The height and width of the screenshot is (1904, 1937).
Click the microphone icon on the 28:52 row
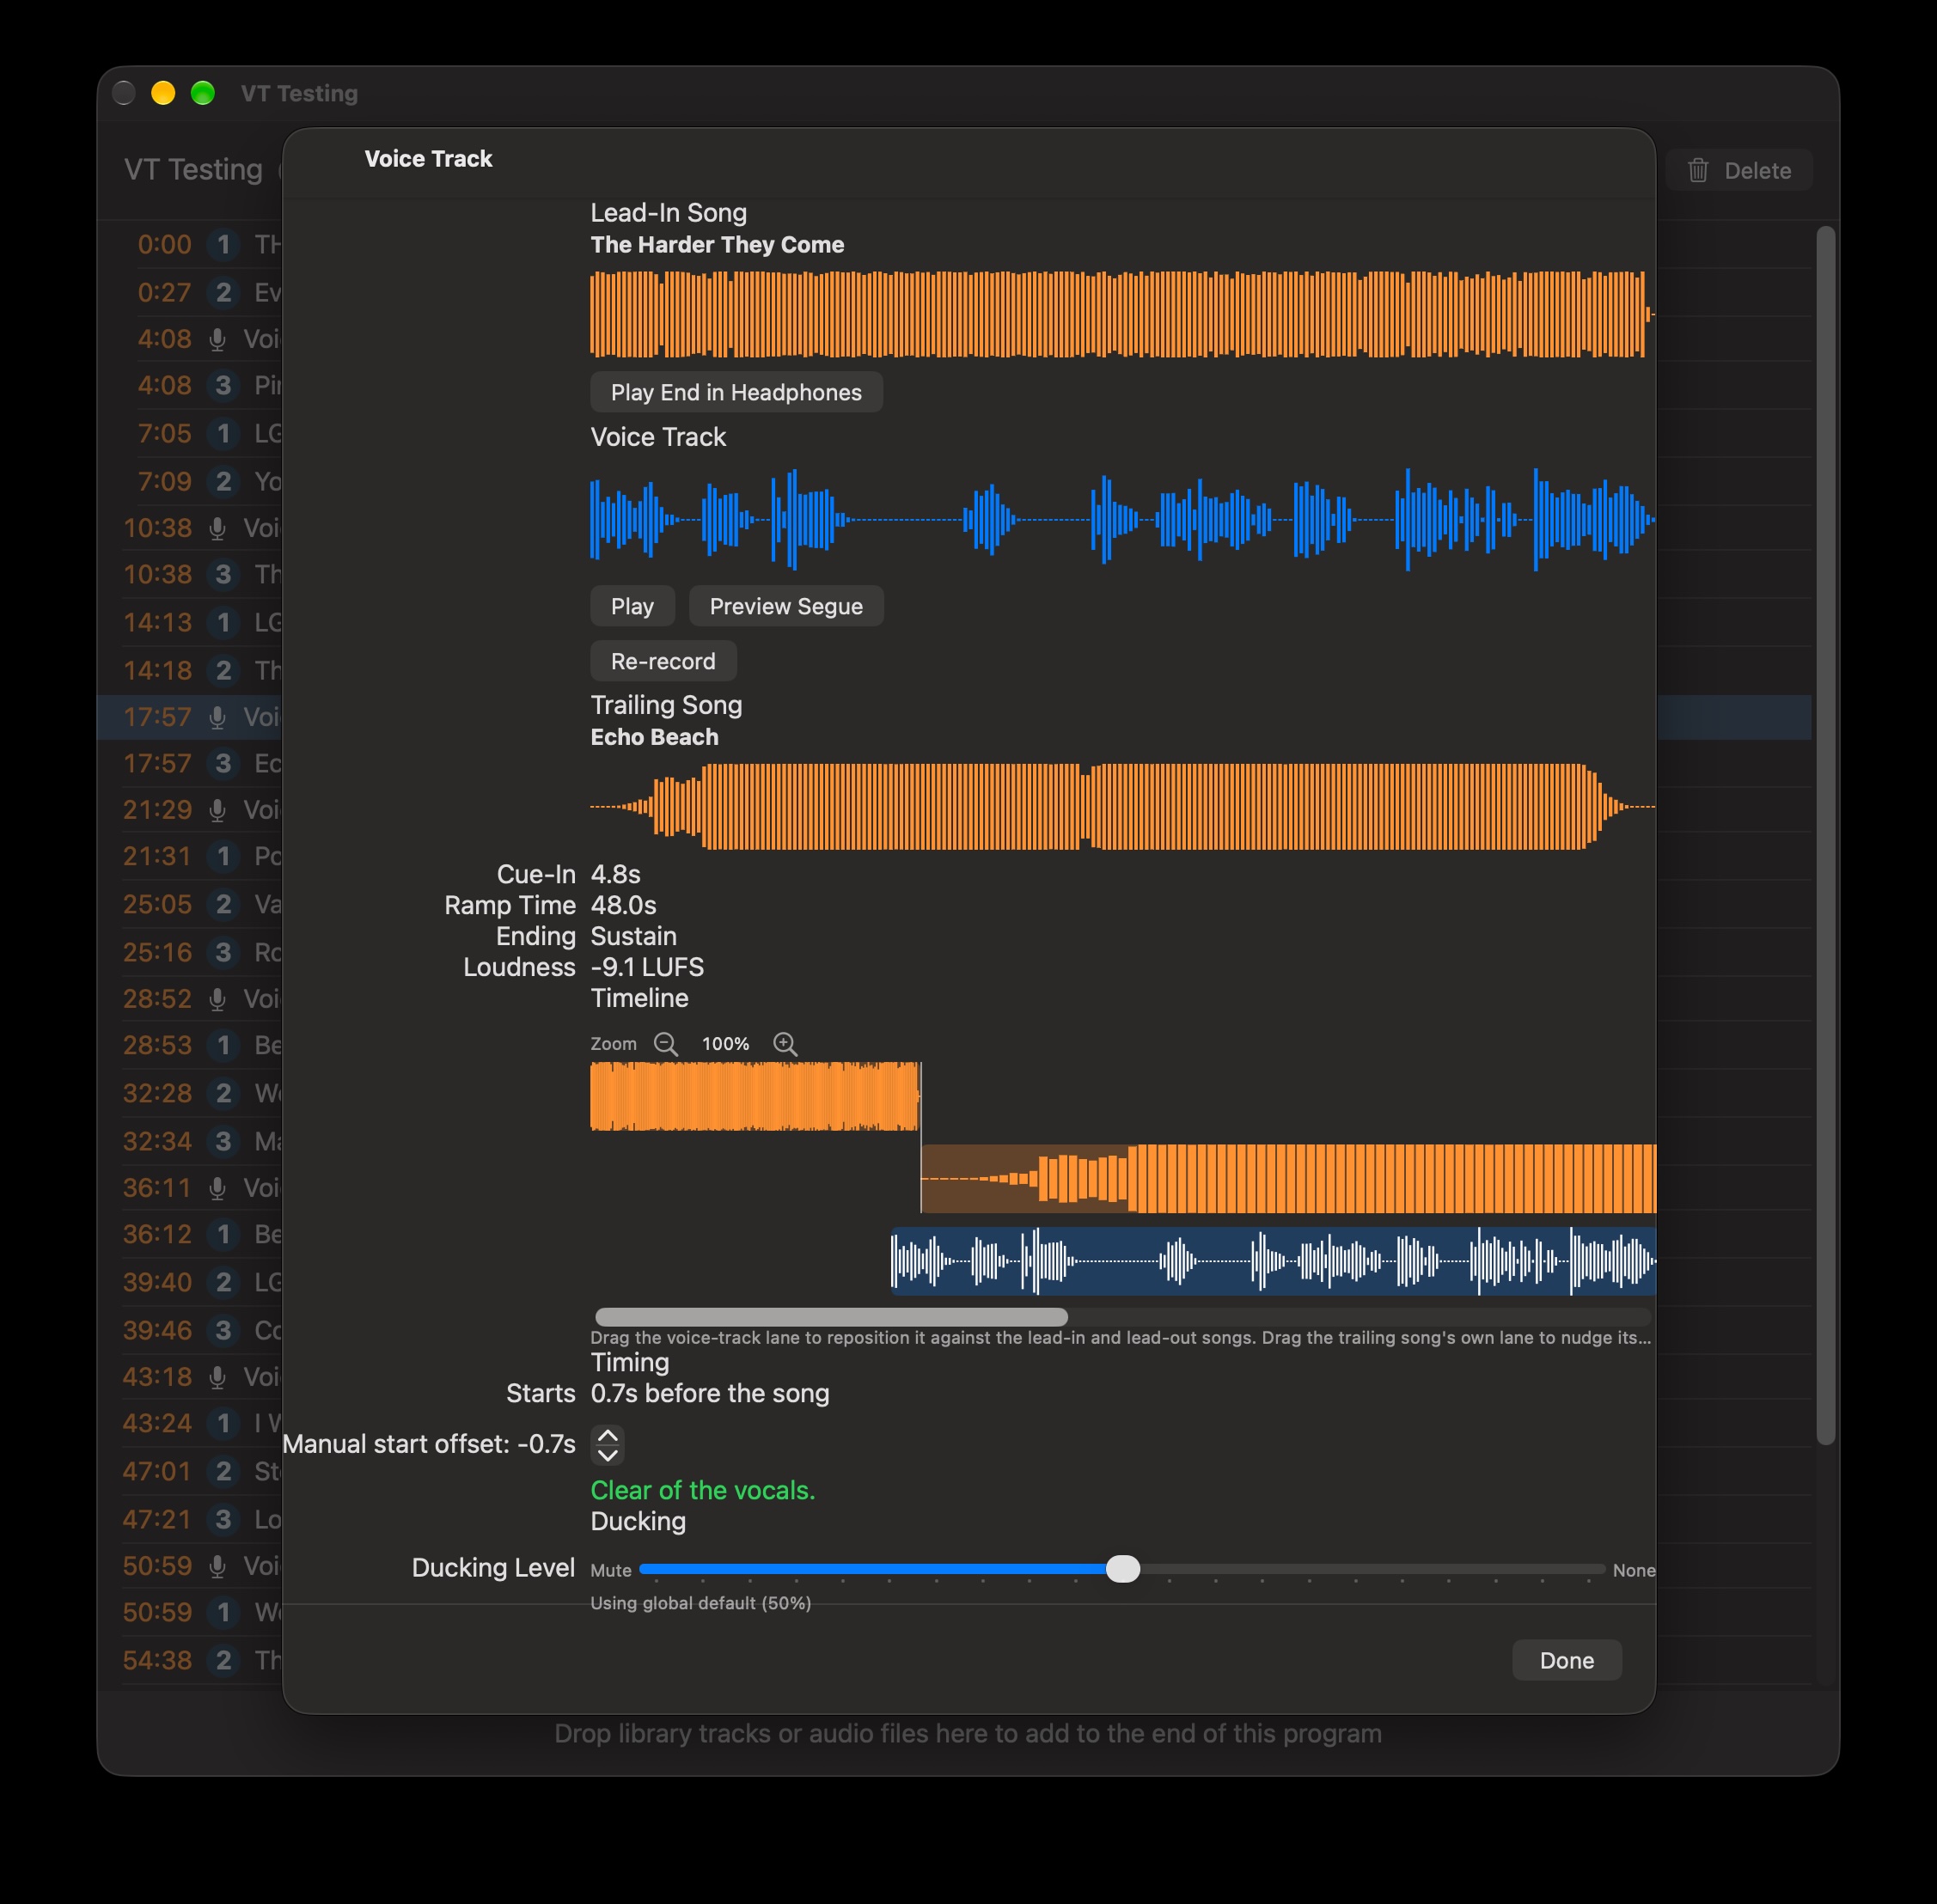(x=217, y=998)
